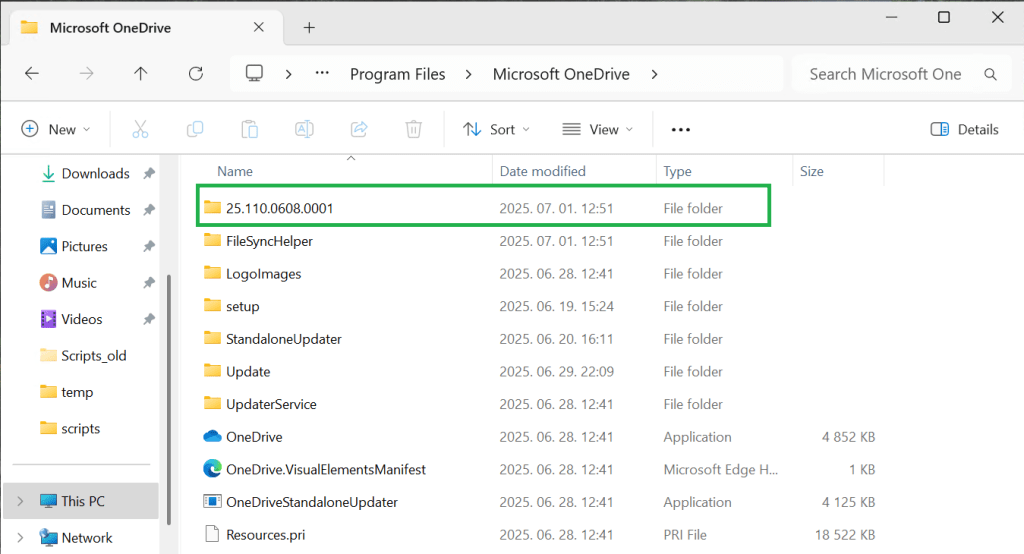This screenshot has height=554, width=1024.
Task: Refresh the current folder view
Action: pyautogui.click(x=196, y=74)
